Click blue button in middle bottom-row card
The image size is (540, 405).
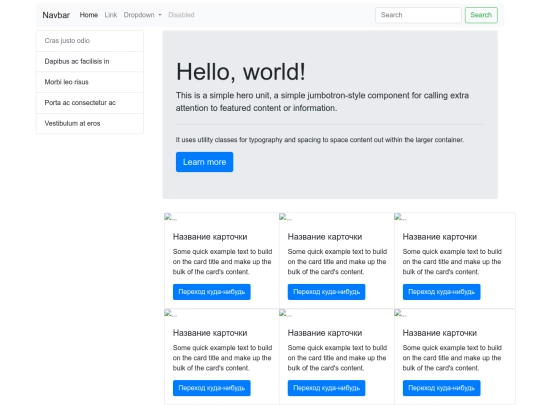[326, 388]
